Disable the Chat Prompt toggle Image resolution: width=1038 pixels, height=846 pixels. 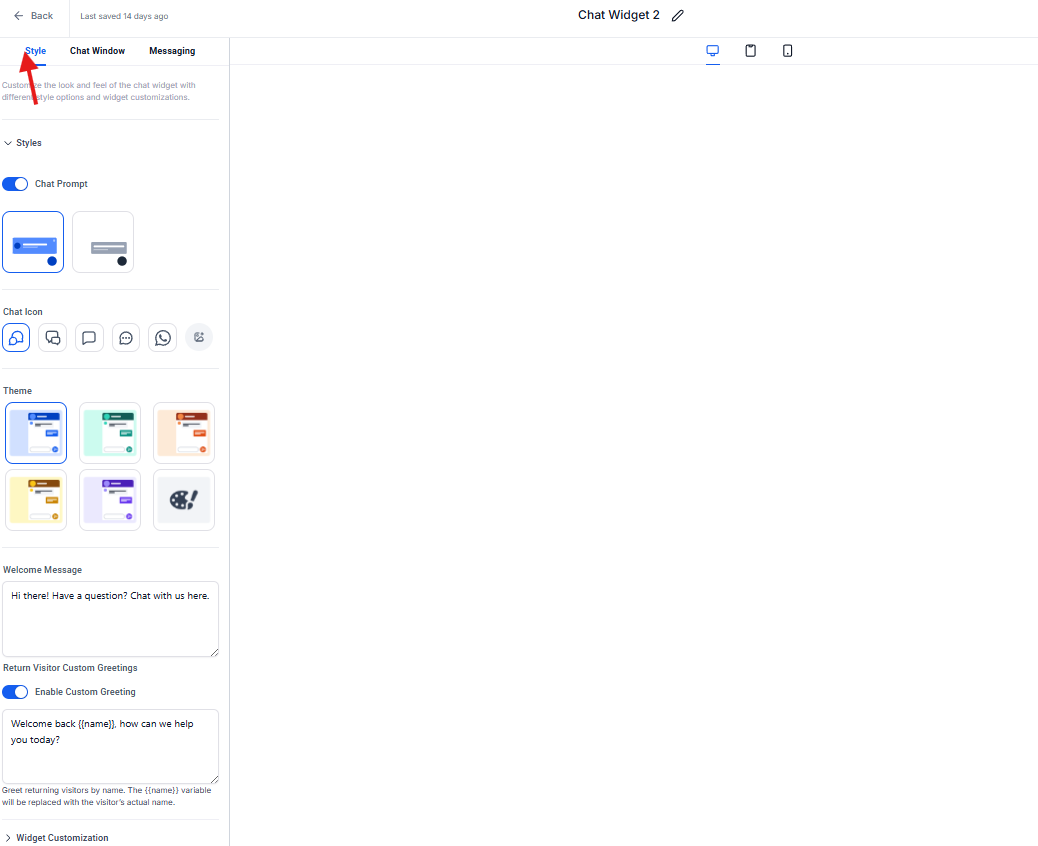(15, 184)
